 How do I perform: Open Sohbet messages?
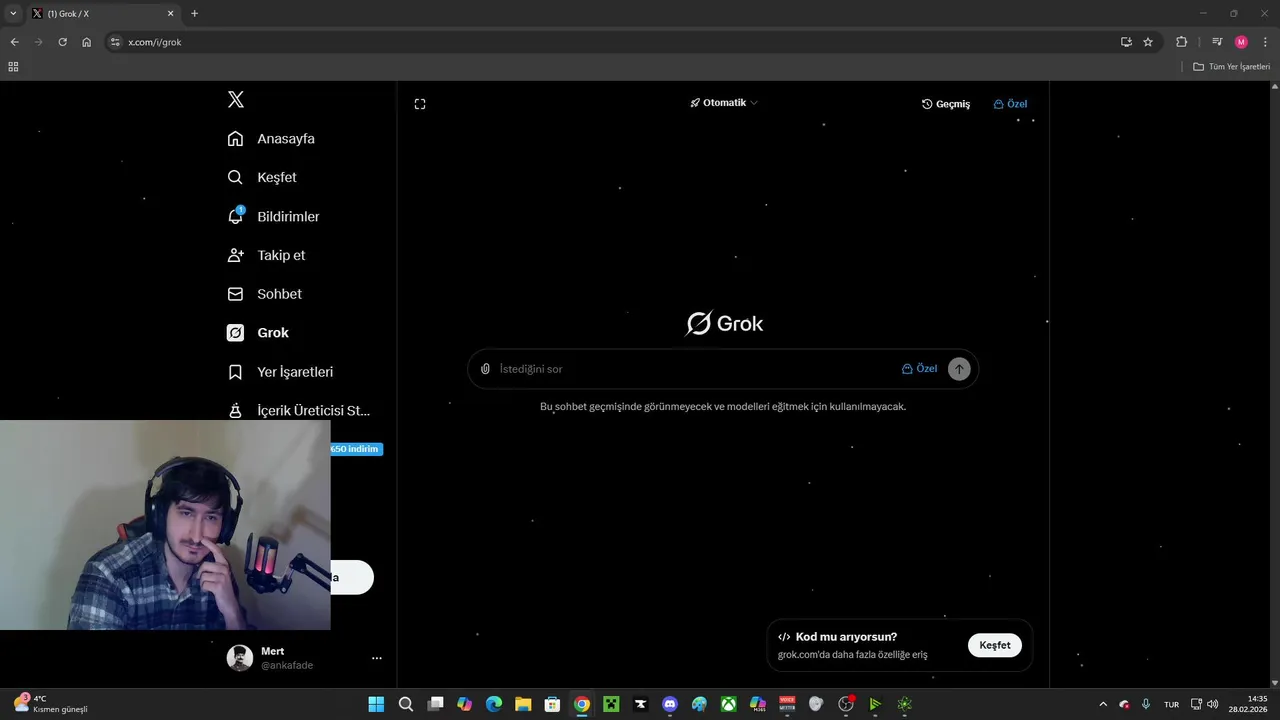[264, 294]
